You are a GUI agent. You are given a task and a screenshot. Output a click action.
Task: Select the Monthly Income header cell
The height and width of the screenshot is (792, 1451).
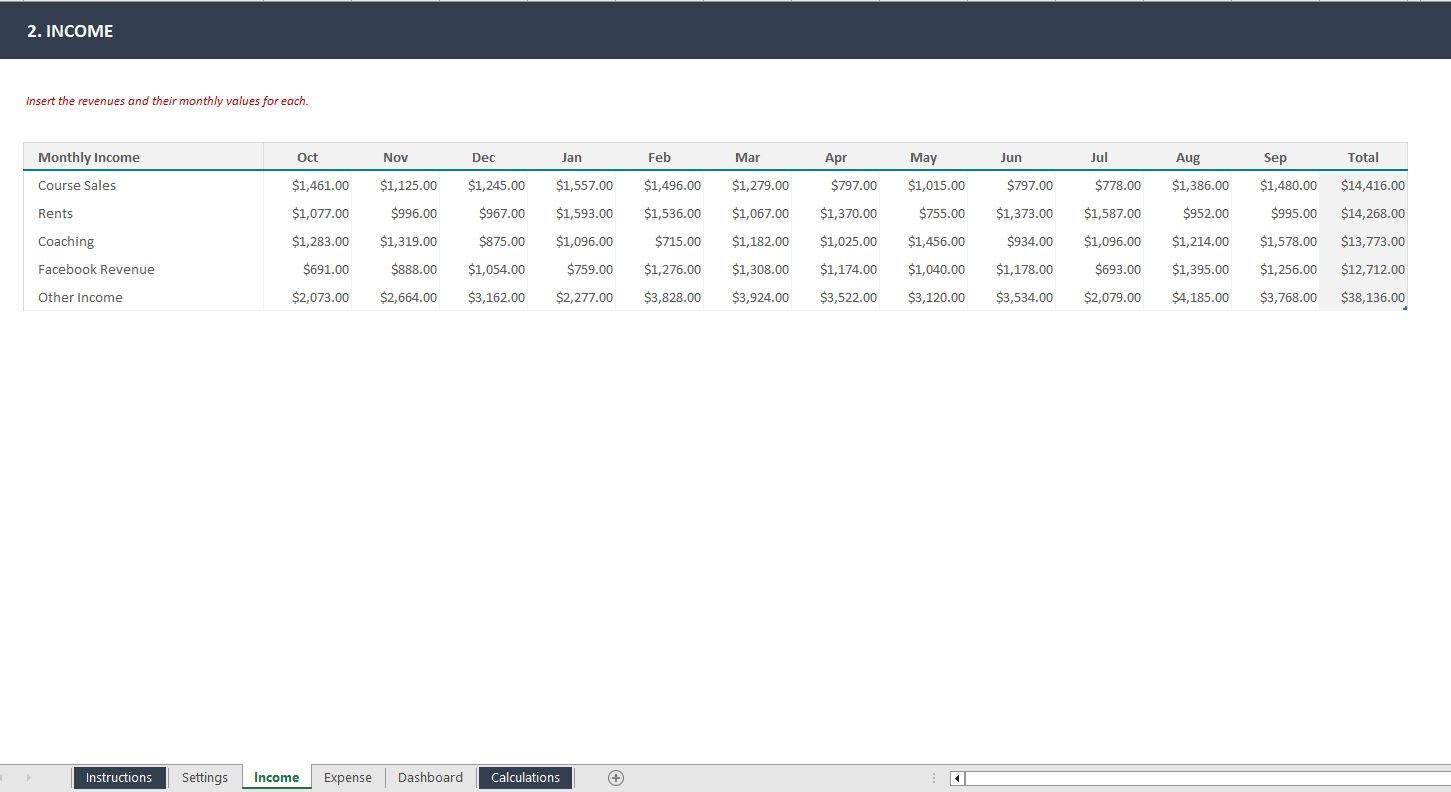(x=144, y=157)
